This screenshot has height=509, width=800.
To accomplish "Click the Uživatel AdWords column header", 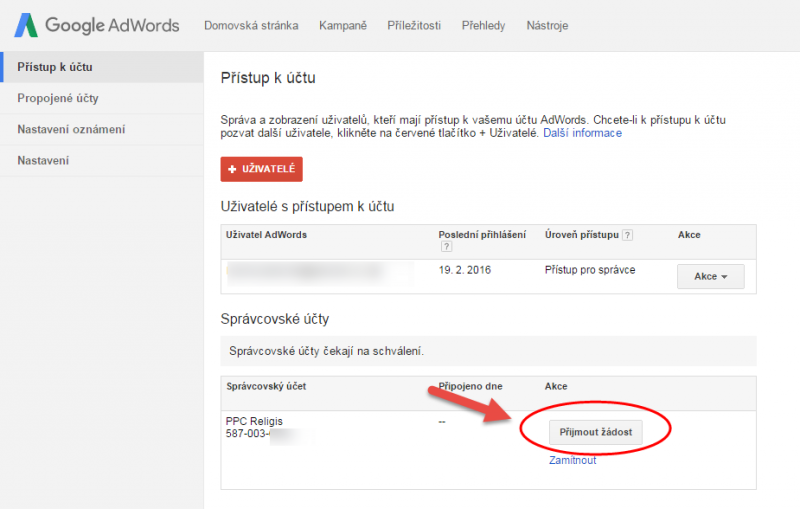I will tap(266, 235).
